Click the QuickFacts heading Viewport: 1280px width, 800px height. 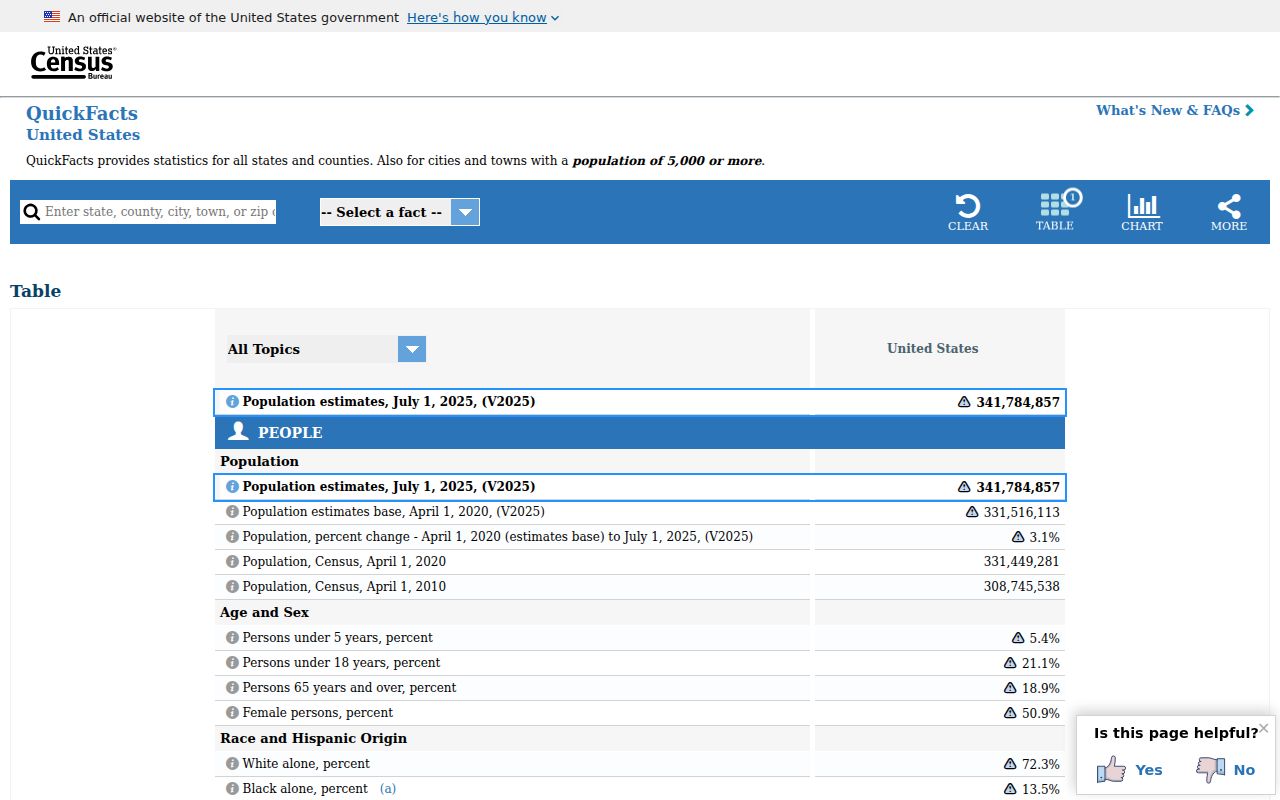click(x=82, y=113)
